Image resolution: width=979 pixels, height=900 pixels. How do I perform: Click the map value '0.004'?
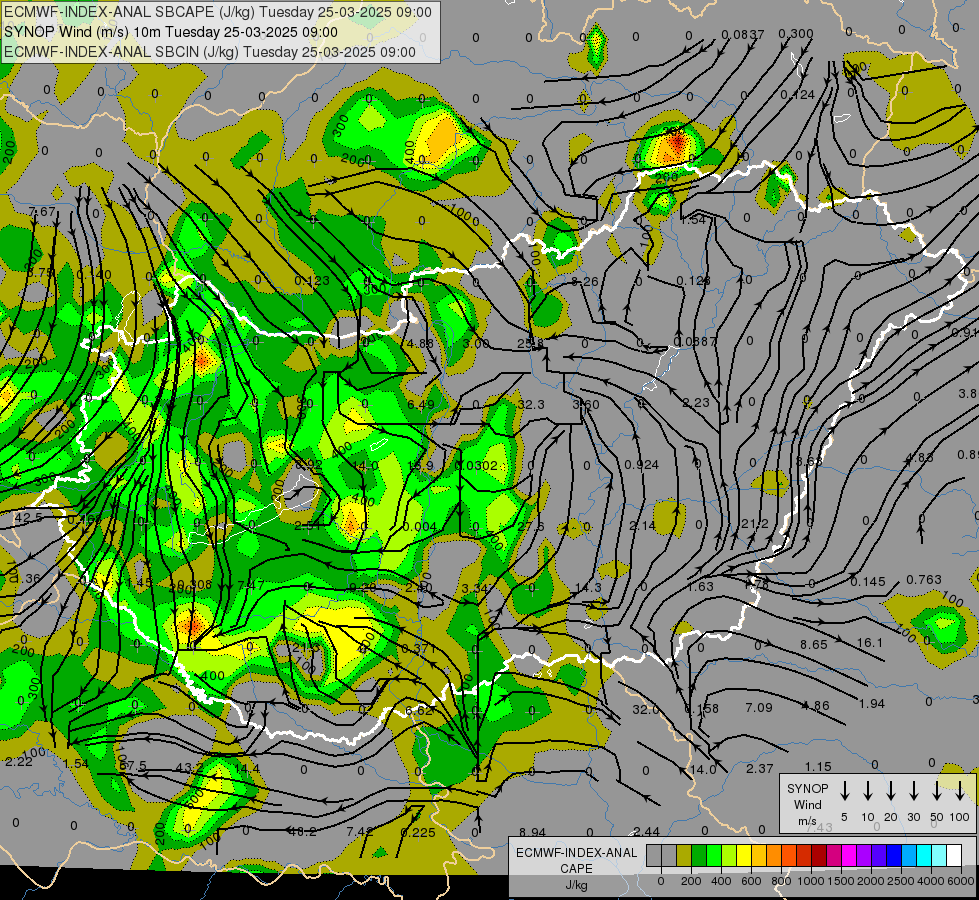click(420, 527)
